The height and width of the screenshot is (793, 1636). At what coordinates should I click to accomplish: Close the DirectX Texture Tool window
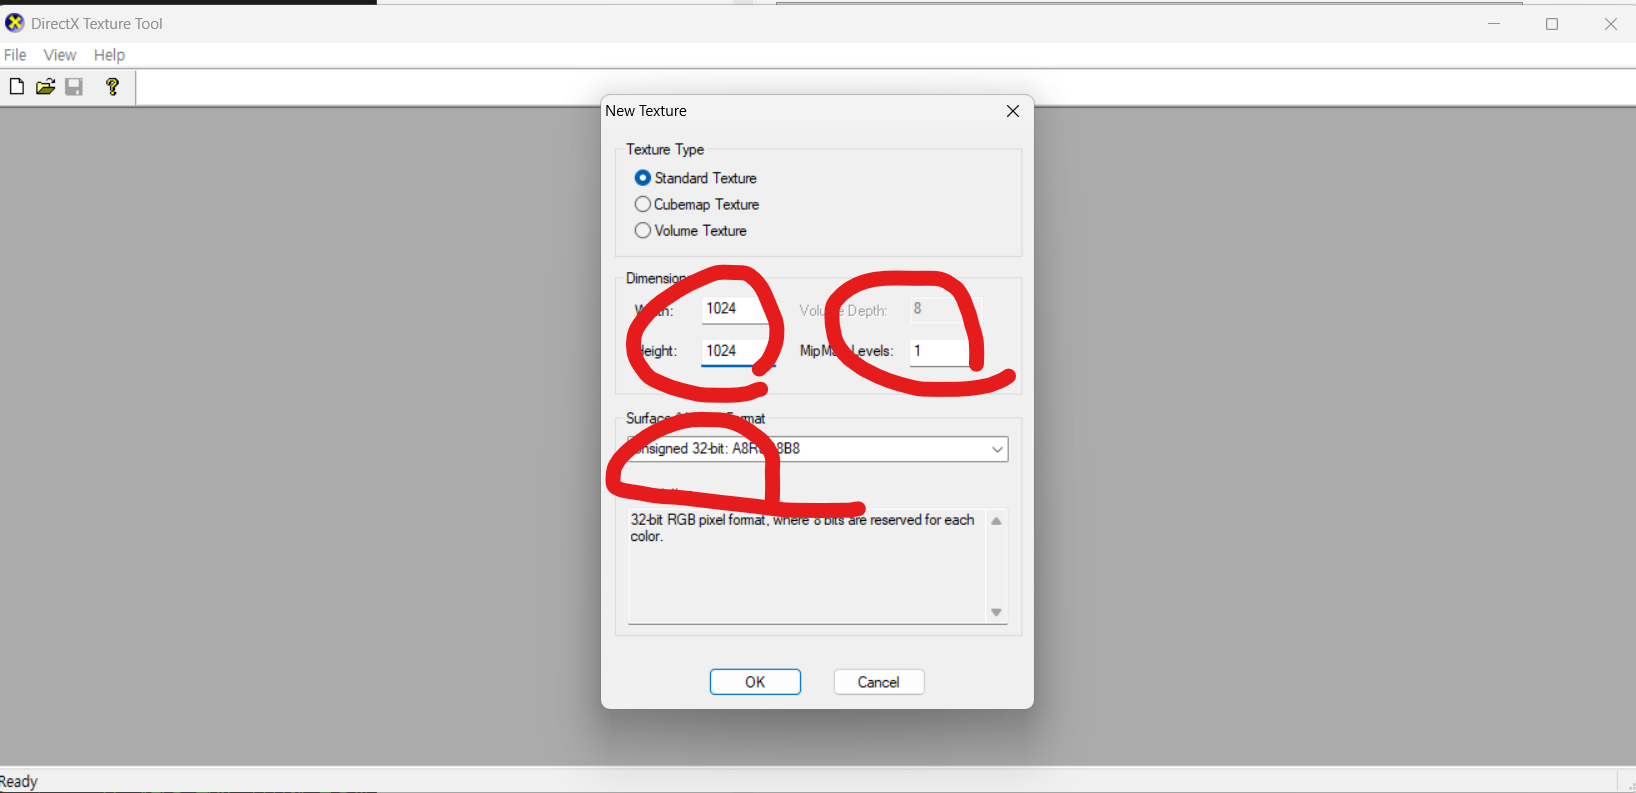(1610, 23)
